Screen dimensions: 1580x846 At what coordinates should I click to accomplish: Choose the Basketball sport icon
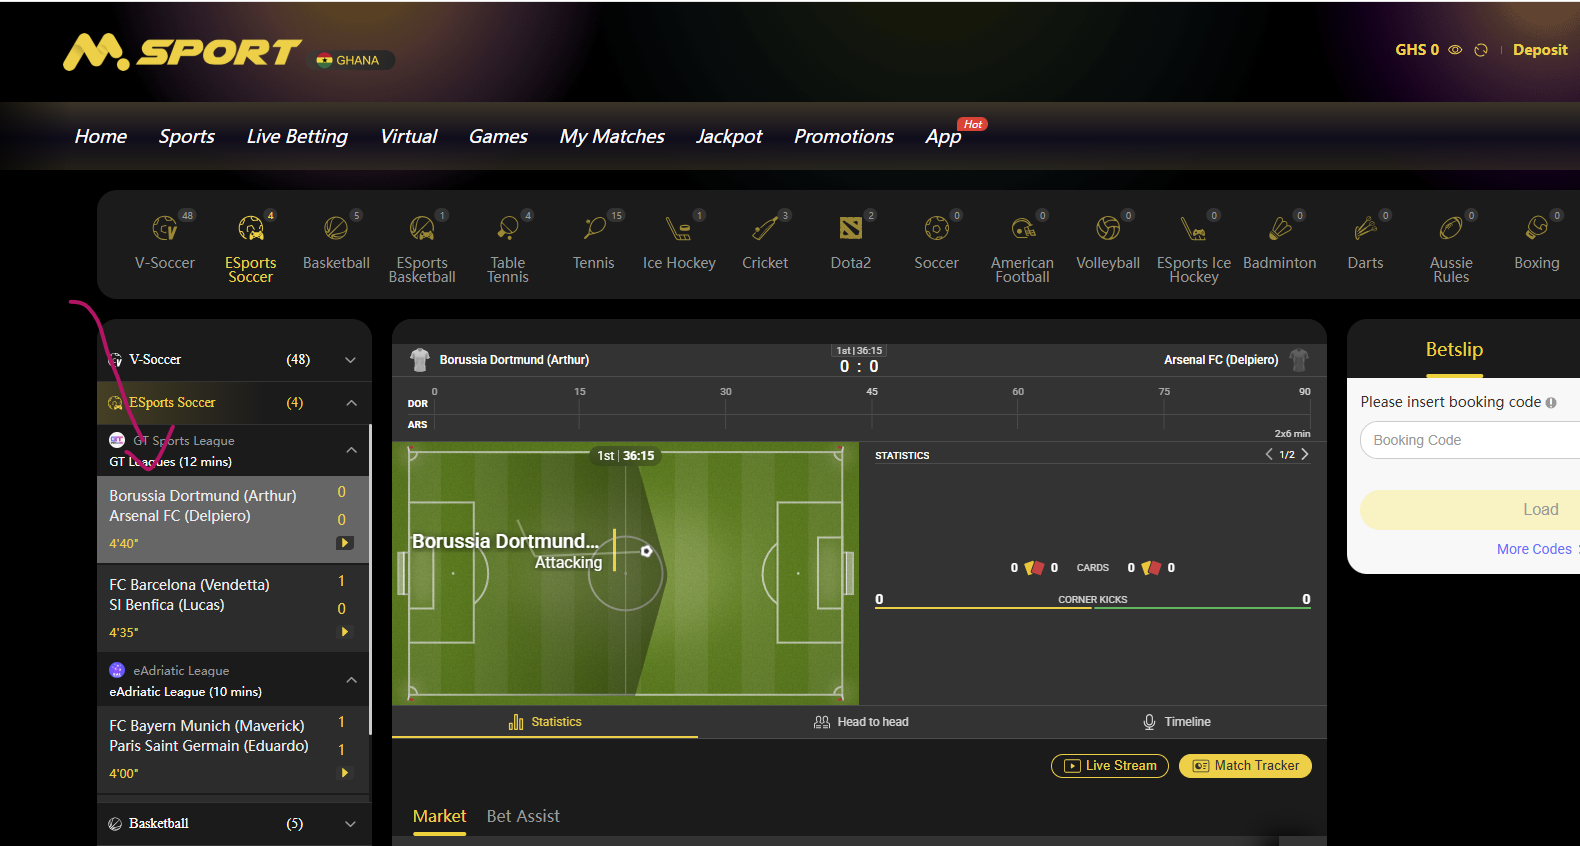[336, 228]
